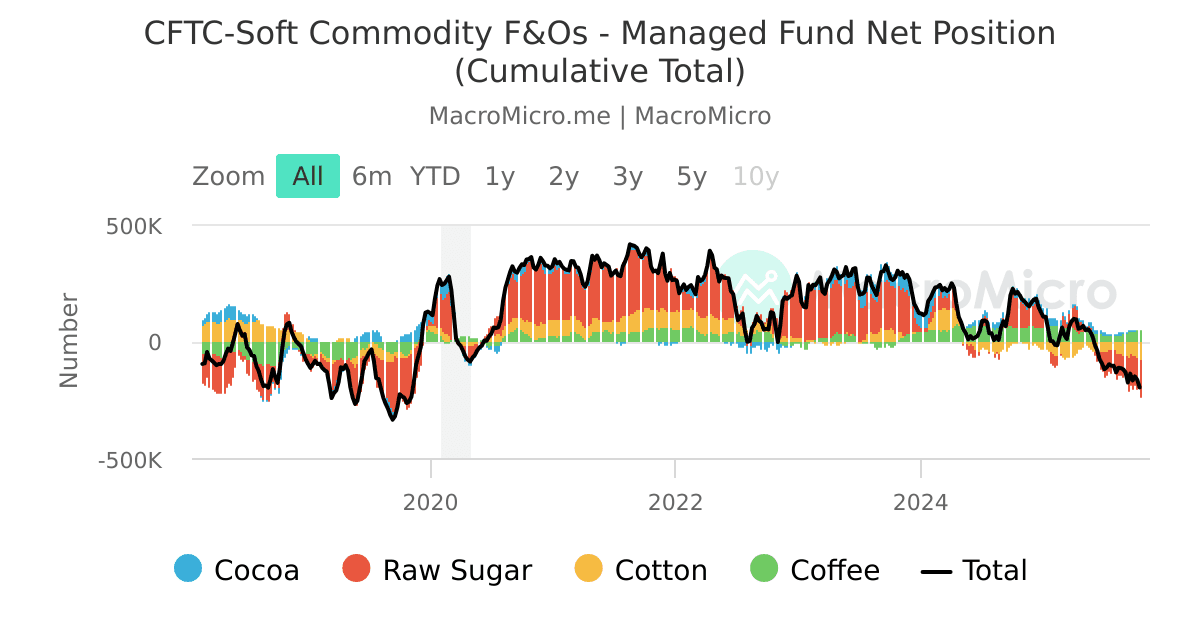Select the All zoom range

click(x=308, y=176)
